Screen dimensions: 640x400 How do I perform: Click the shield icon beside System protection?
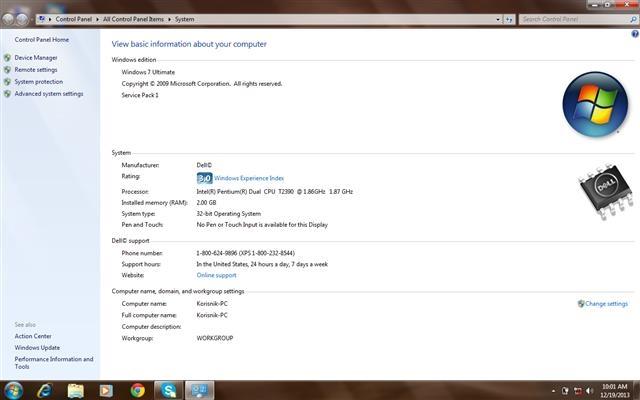click(7, 82)
